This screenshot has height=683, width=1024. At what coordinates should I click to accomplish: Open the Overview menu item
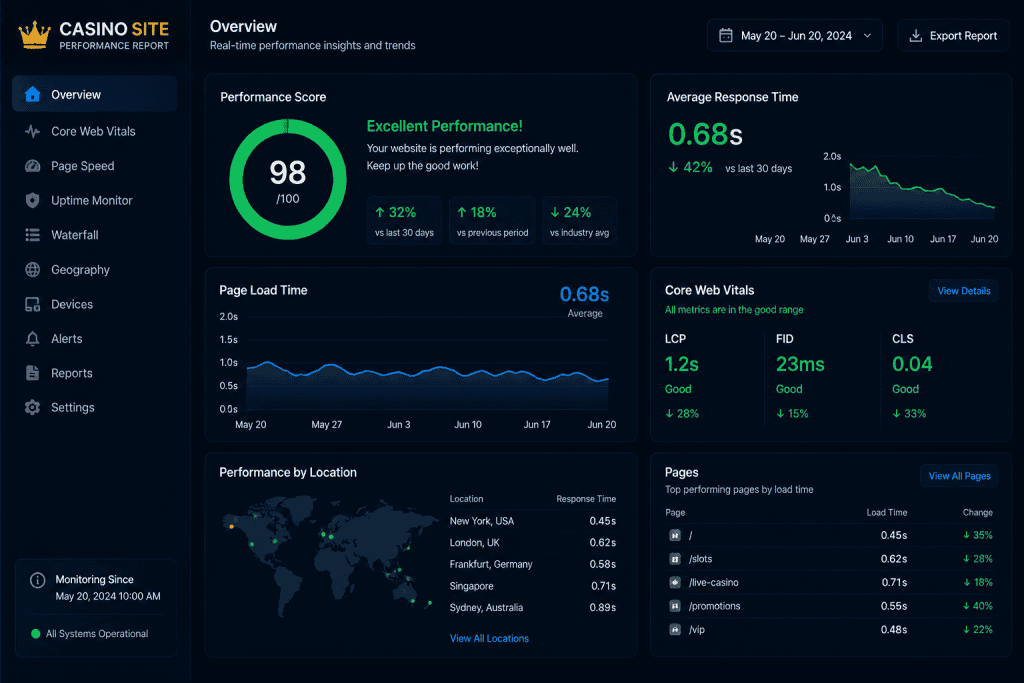95,95
